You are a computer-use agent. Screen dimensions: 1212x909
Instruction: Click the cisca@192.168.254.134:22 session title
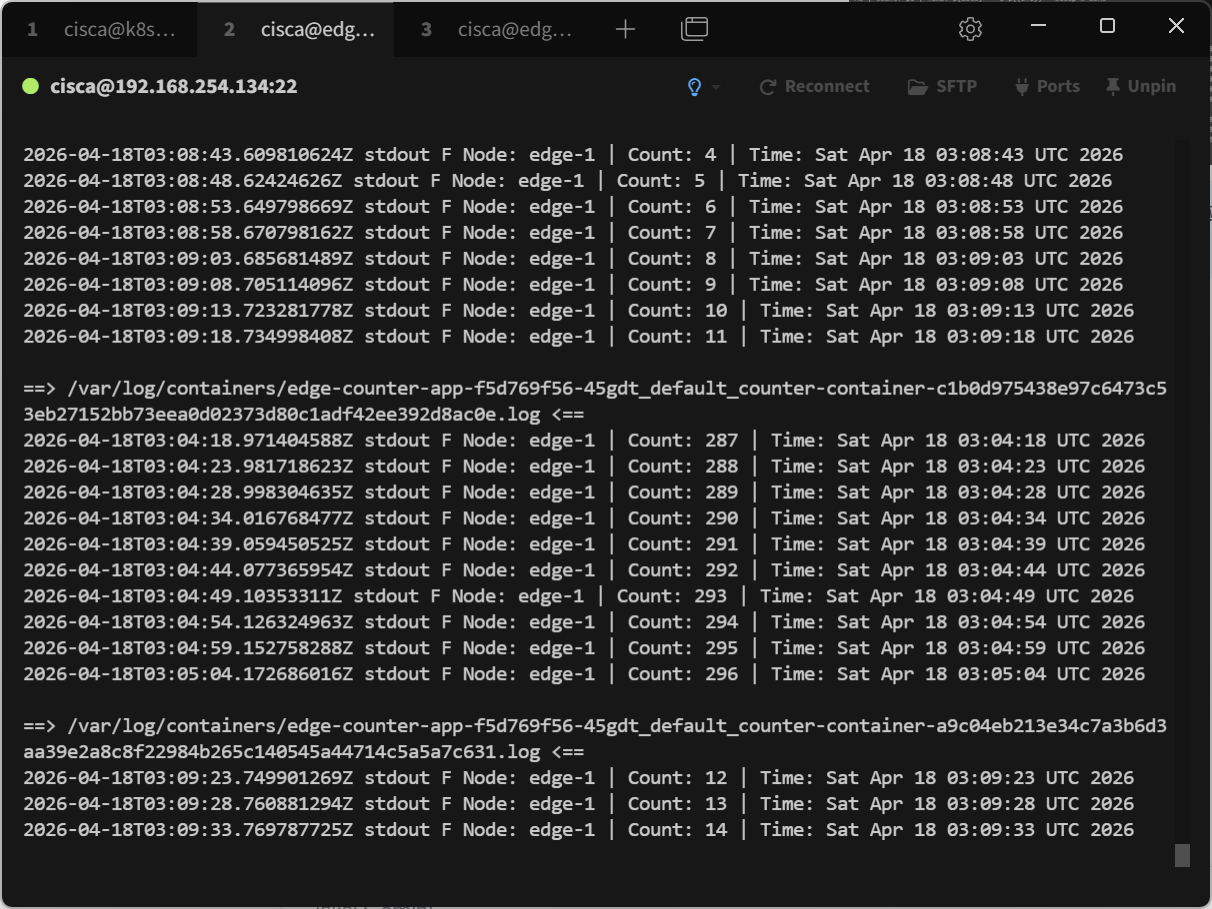click(x=173, y=87)
